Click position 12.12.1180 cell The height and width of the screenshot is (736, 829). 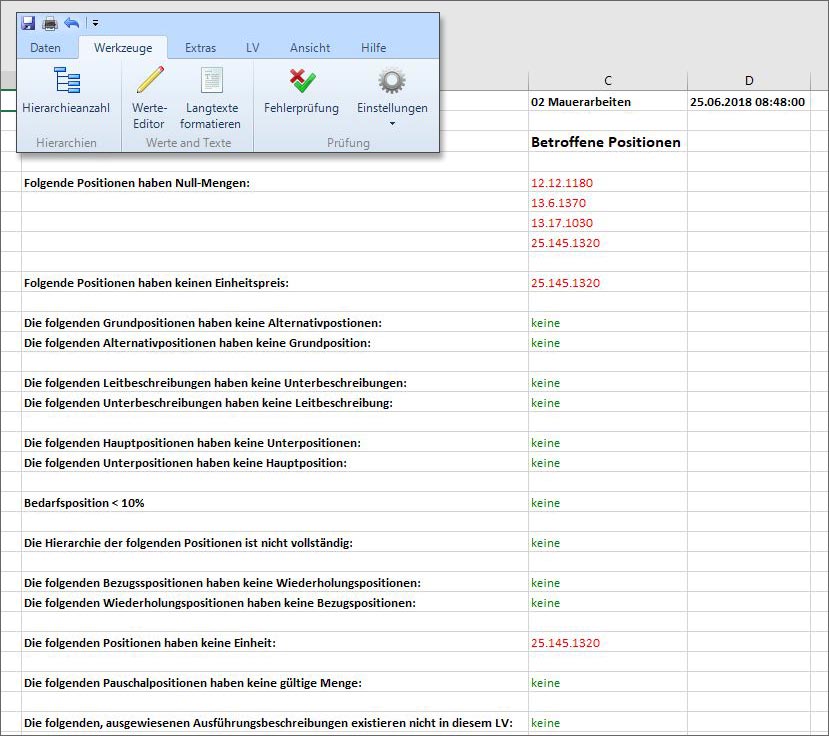(562, 183)
